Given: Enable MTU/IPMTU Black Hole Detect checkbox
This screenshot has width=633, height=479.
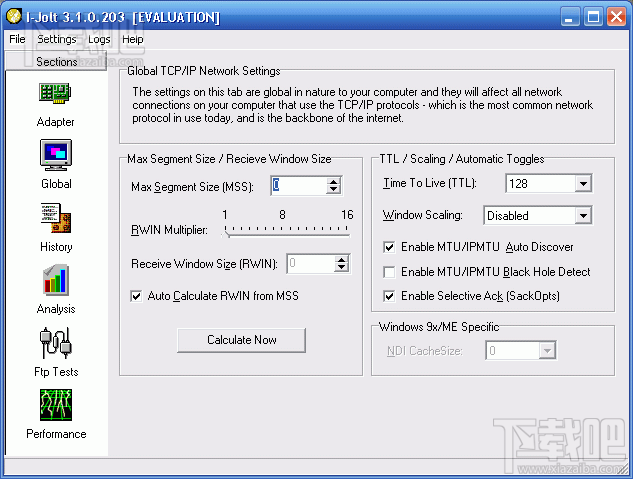Looking at the screenshot, I should (389, 272).
